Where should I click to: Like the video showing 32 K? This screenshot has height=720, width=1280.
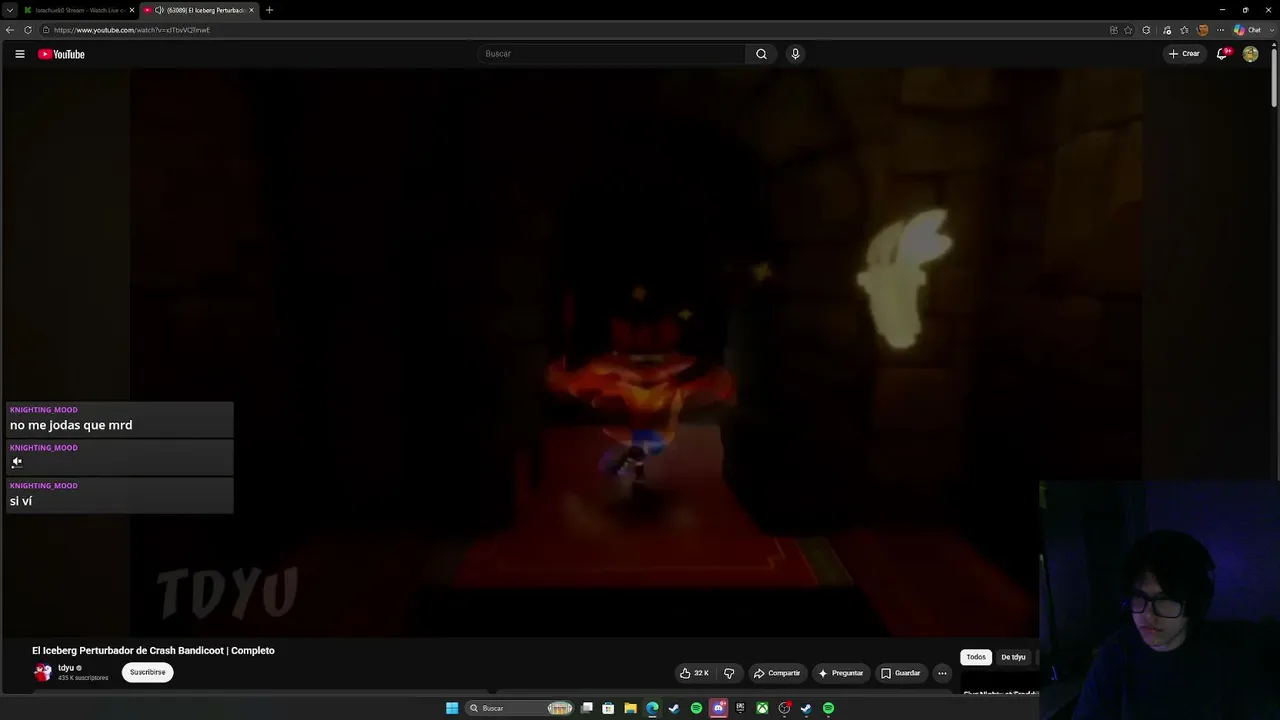tap(695, 673)
